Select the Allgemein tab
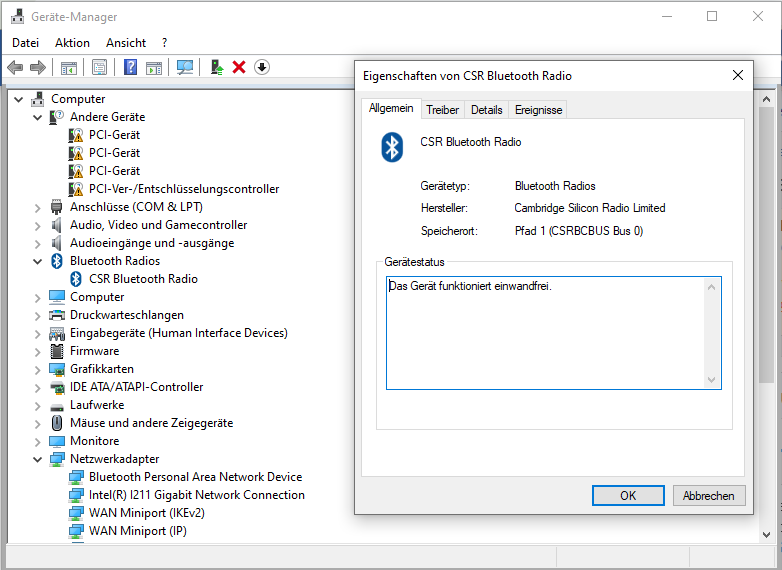This screenshot has height=570, width=782. click(391, 108)
